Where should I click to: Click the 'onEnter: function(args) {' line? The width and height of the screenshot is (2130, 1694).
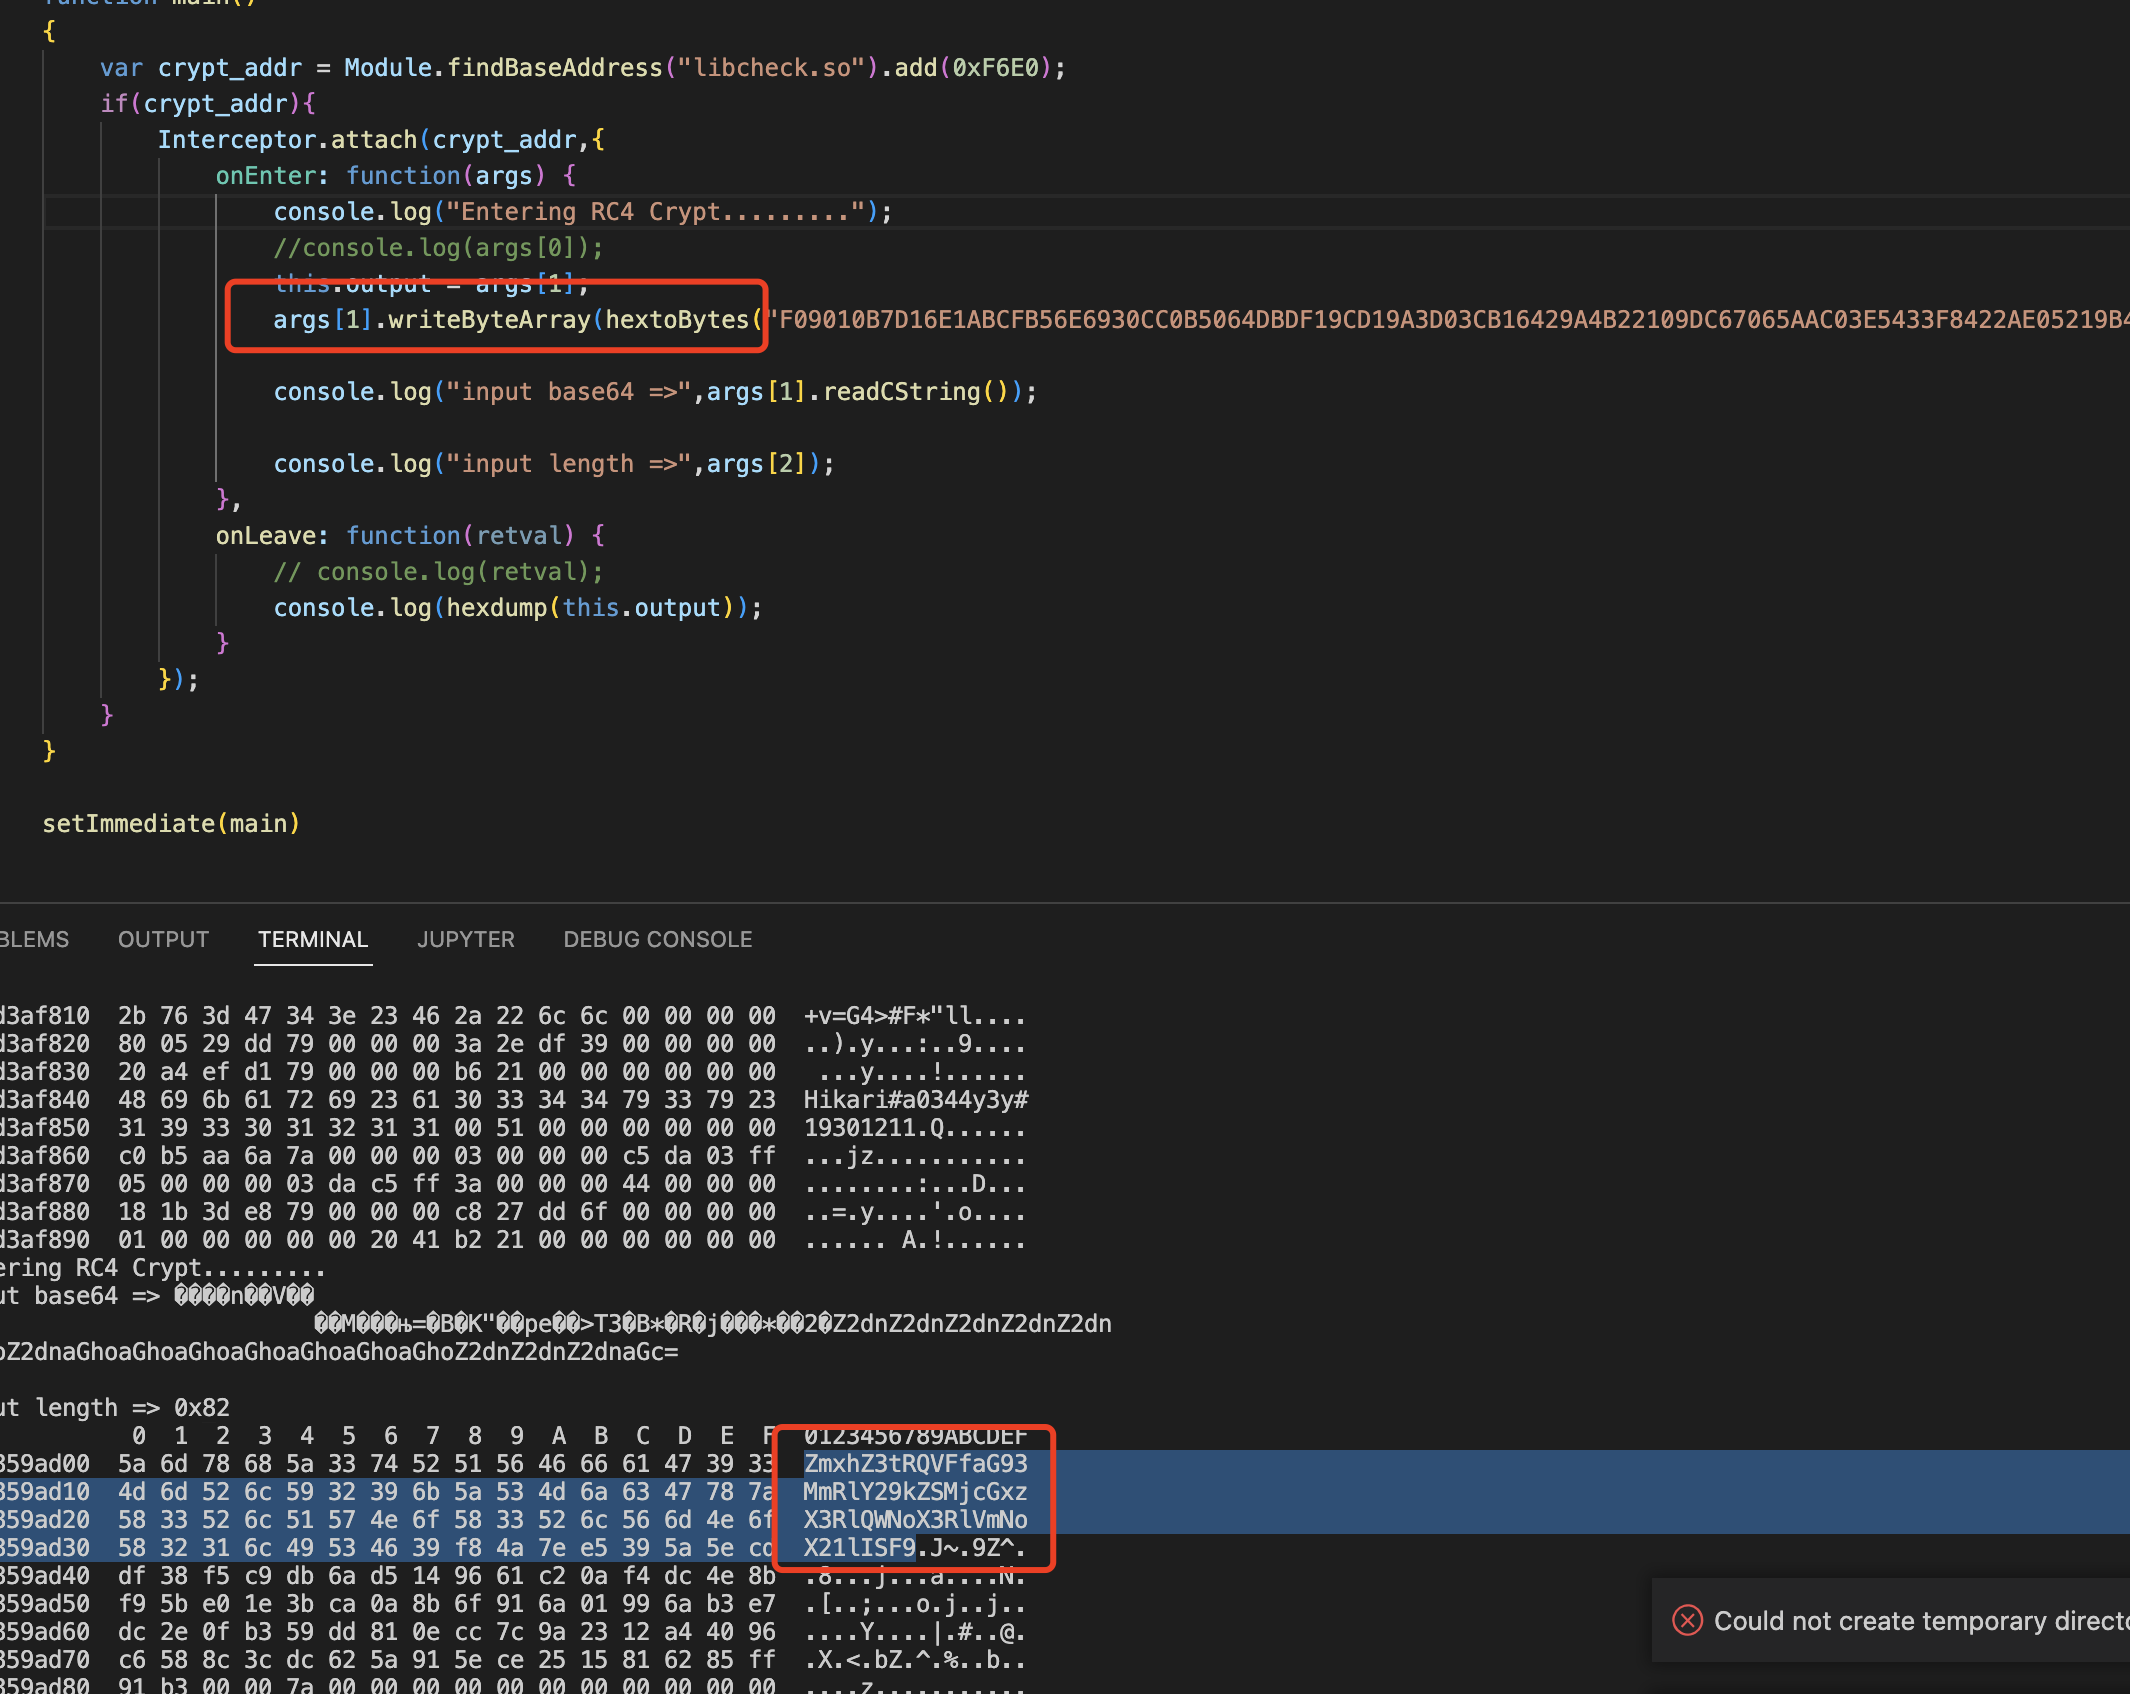click(396, 175)
